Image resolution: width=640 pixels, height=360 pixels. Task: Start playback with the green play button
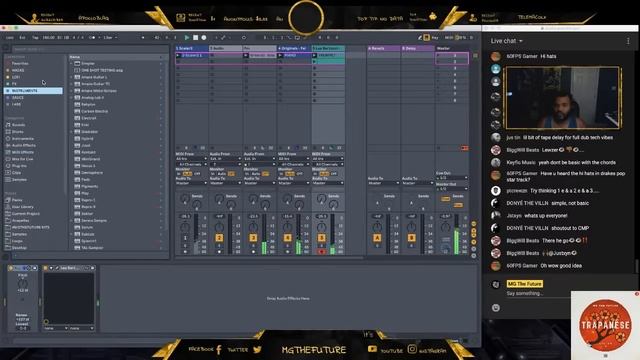point(187,38)
